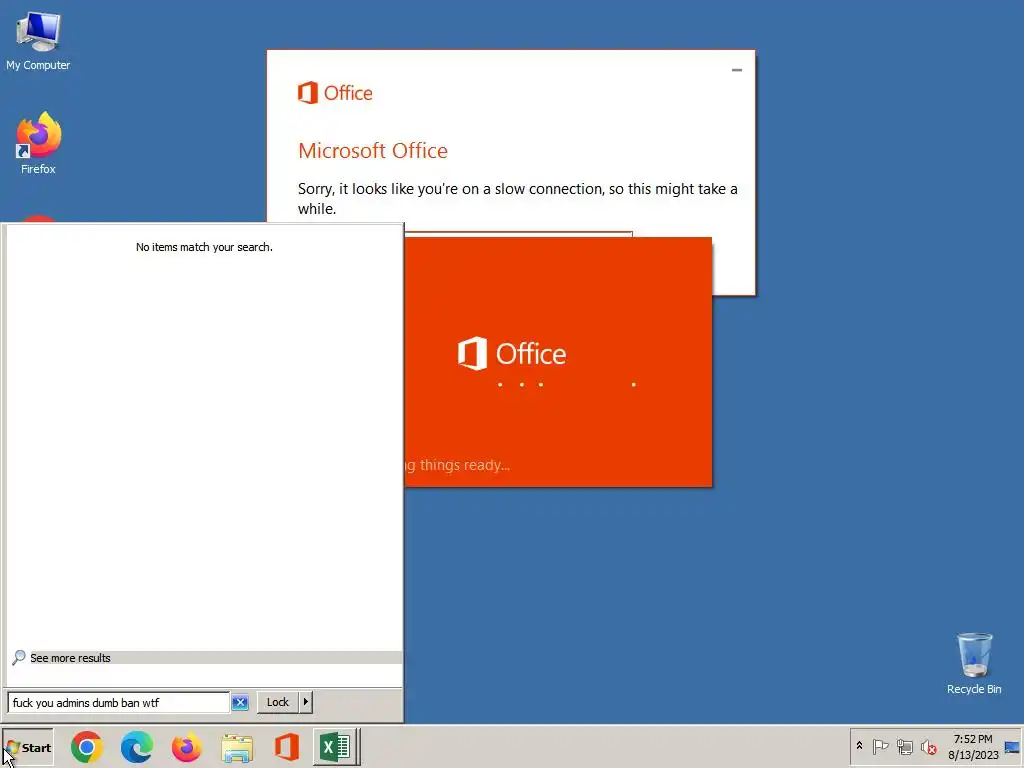
Task: Open Microsoft Edge from the taskbar
Action: pos(136,748)
